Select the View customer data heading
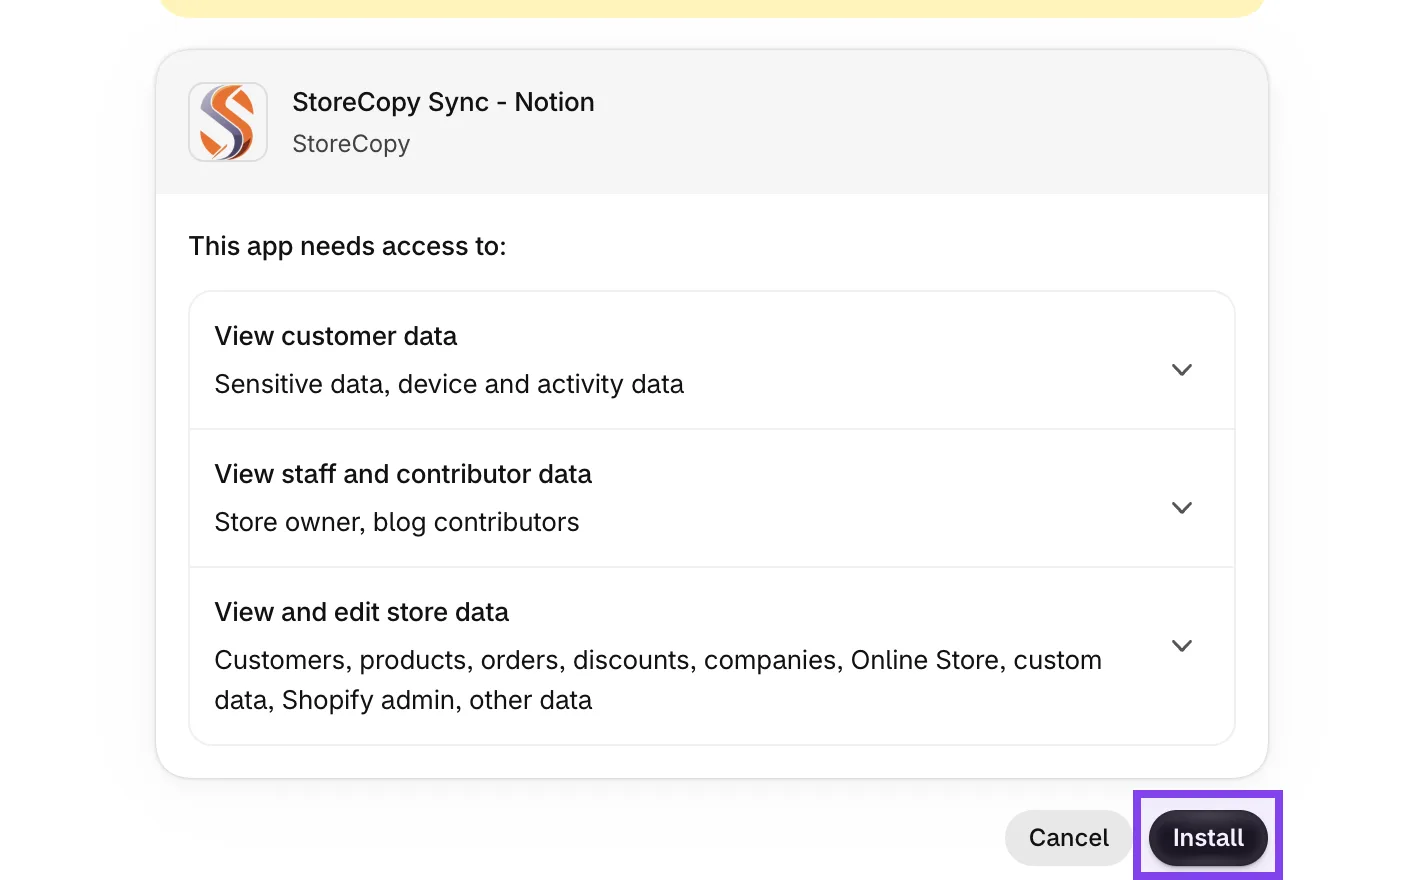 (x=336, y=336)
